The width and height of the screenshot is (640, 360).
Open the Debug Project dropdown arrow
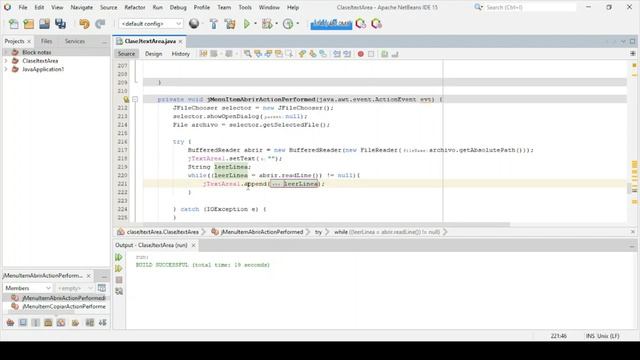tap(276, 24)
